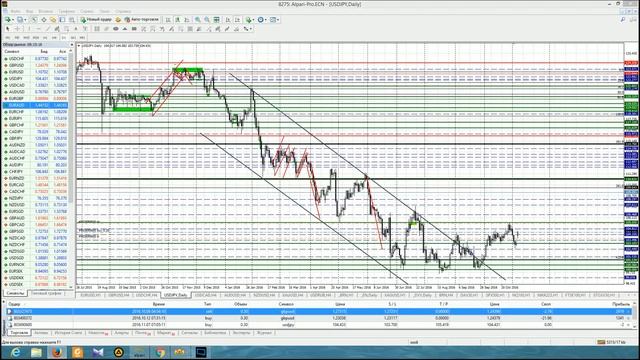
Task: Select the GBPJPY row in Market Watch
Action: (36, 138)
